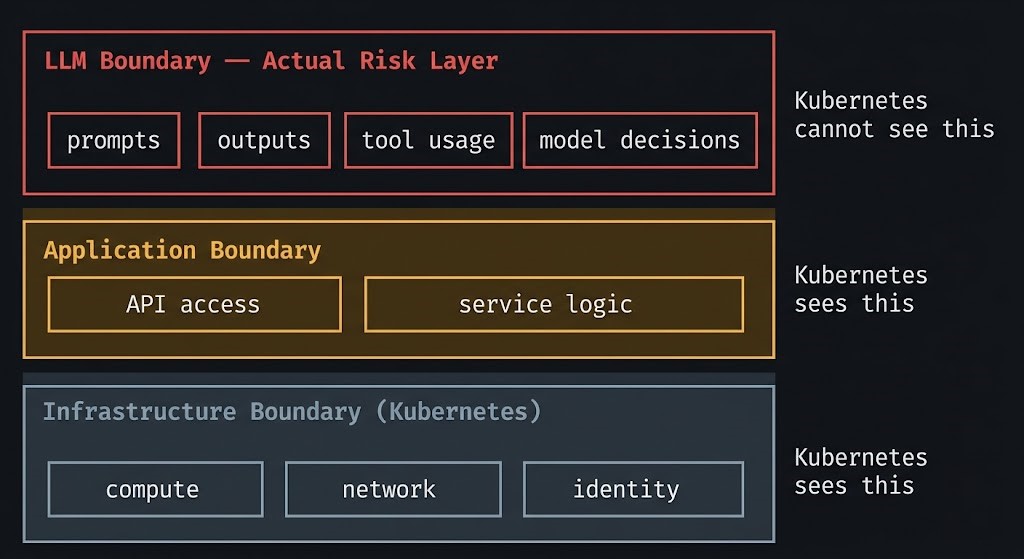
Task: Click 'Infrastructure Boundary (Kubernetes)' heading
Action: (x=292, y=412)
